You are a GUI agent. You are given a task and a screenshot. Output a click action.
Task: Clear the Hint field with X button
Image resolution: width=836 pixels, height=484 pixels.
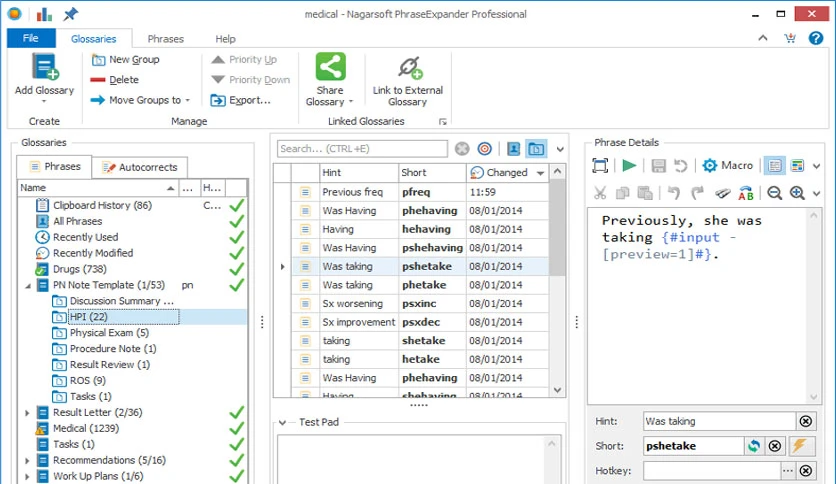pos(806,421)
